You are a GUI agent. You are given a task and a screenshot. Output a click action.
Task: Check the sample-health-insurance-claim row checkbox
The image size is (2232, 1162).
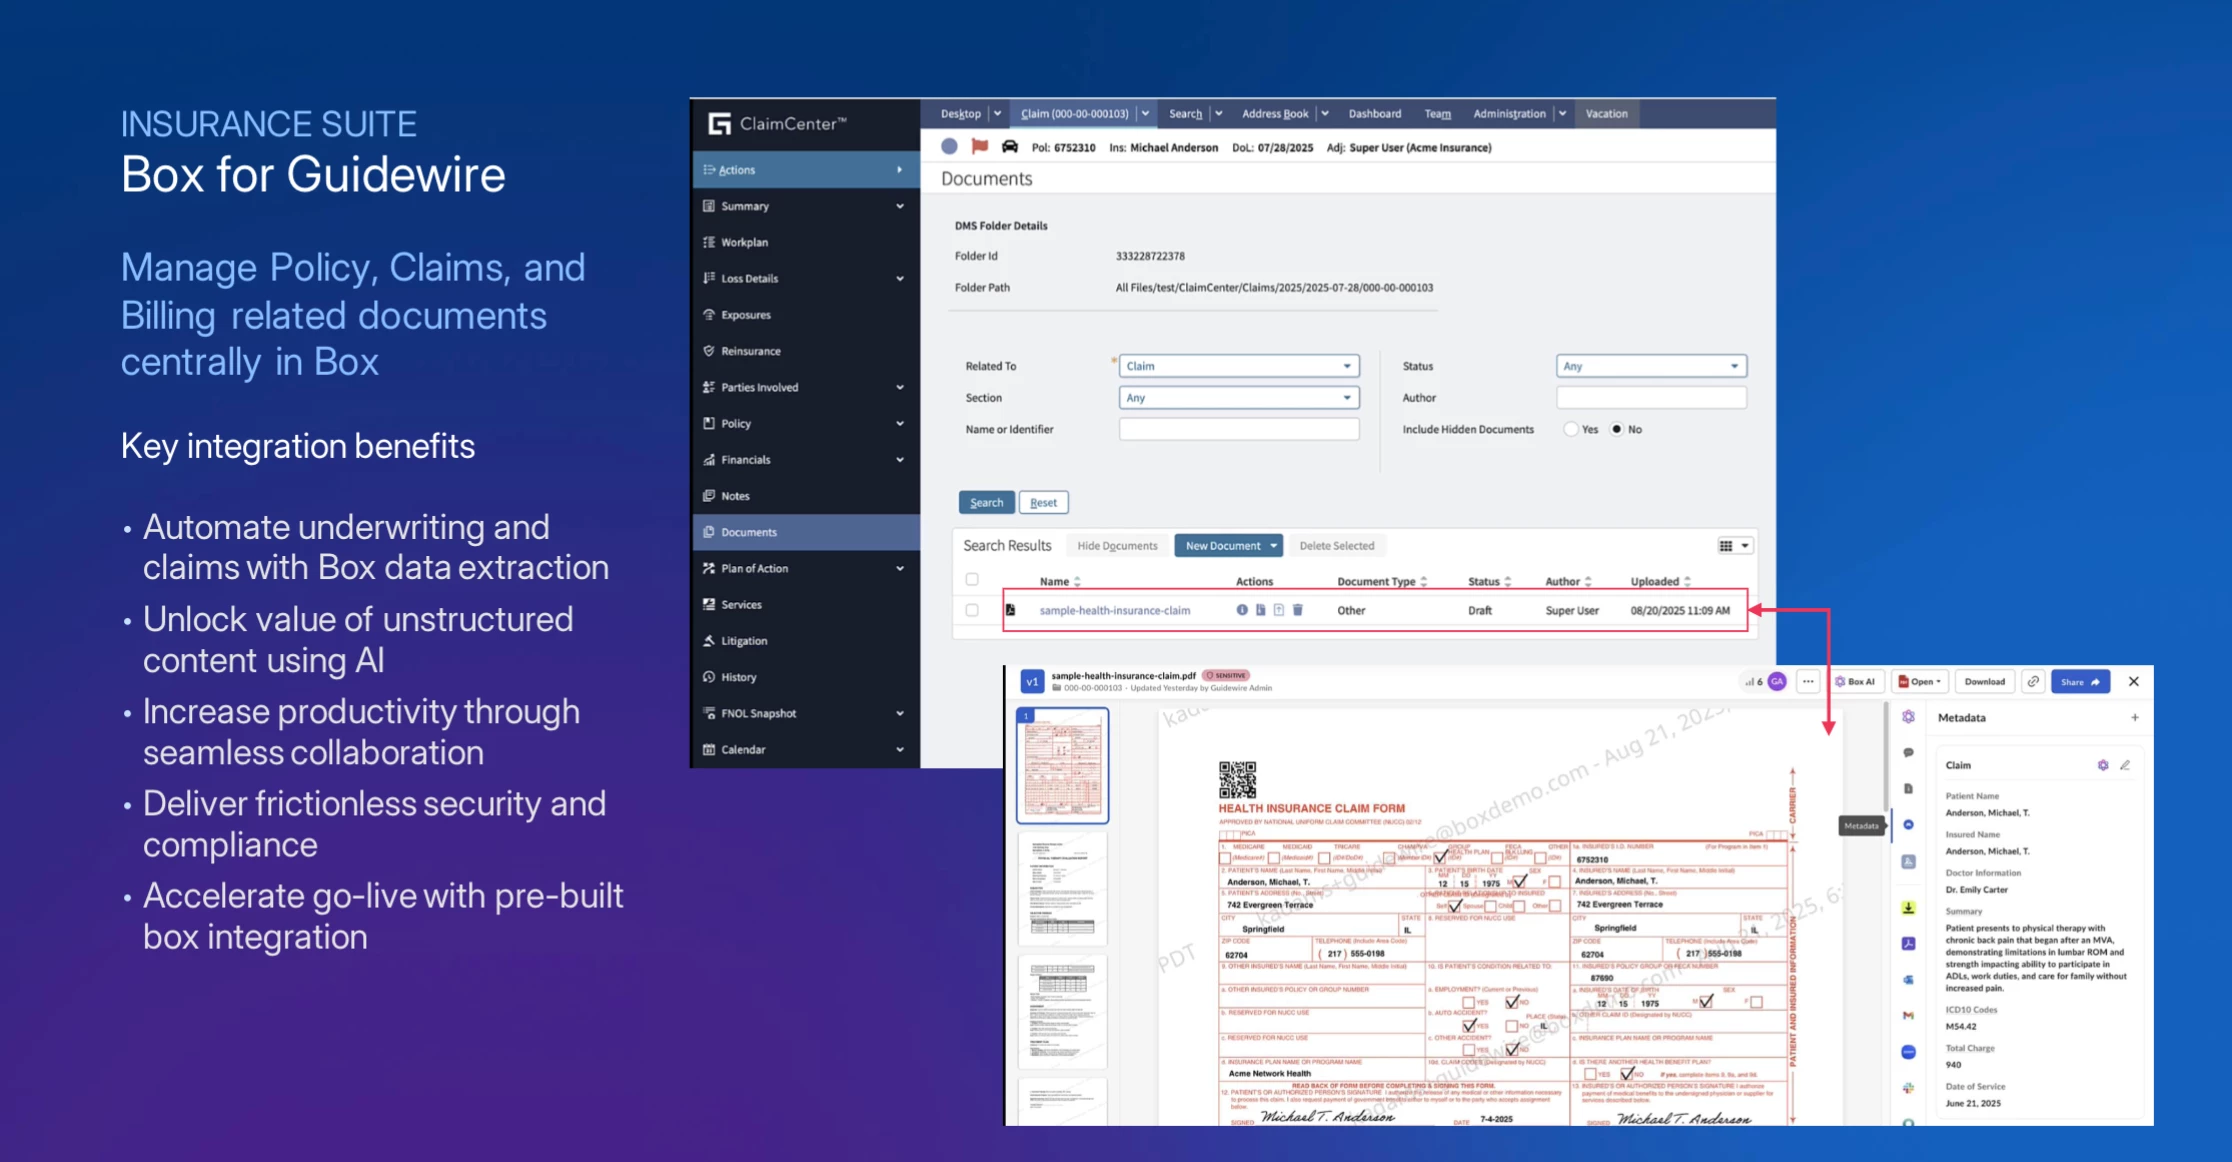[972, 610]
